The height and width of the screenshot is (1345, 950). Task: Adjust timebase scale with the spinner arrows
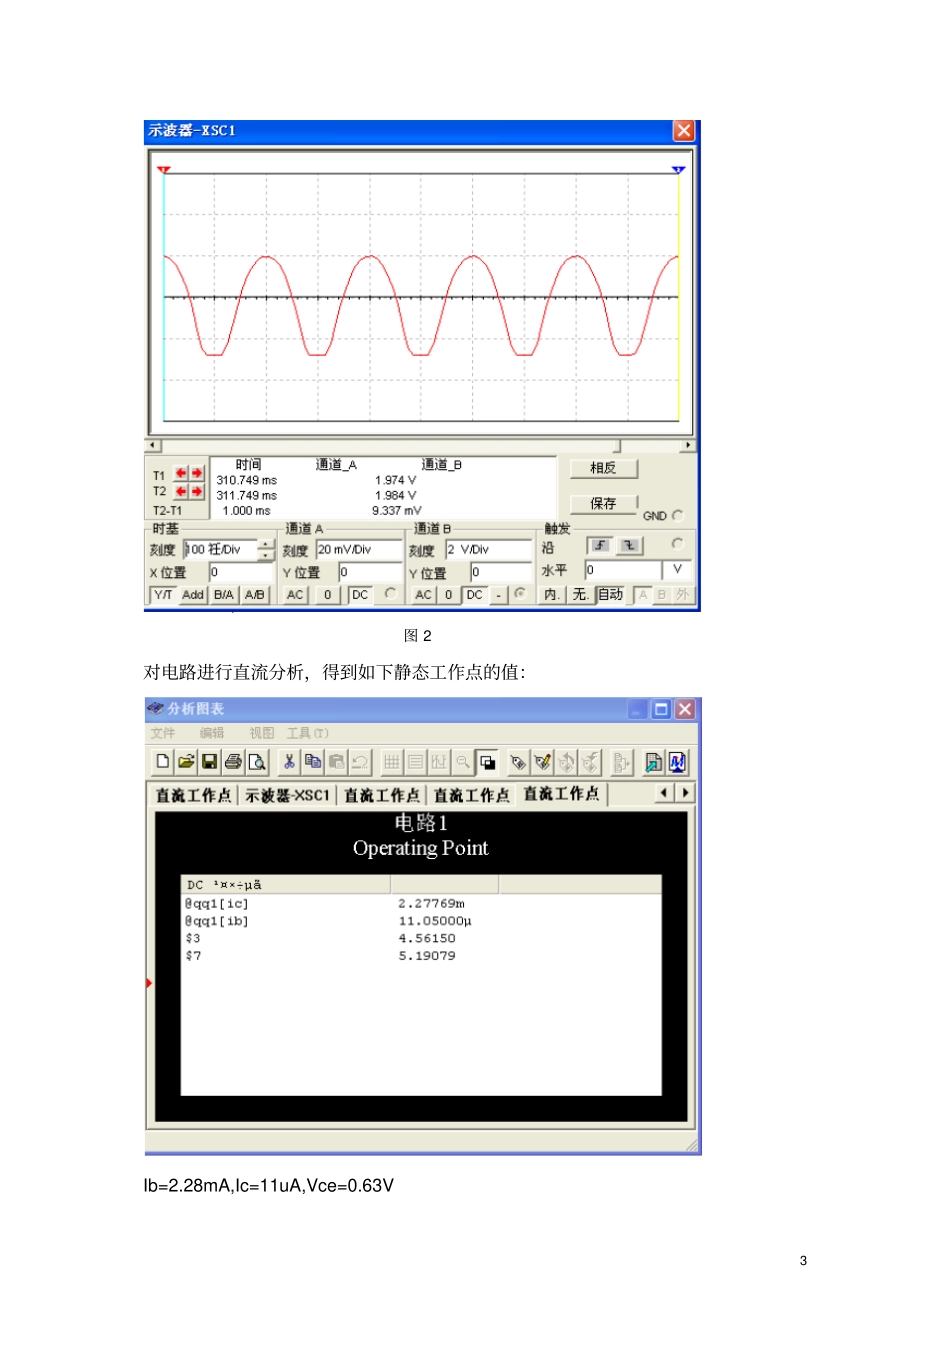(266, 549)
